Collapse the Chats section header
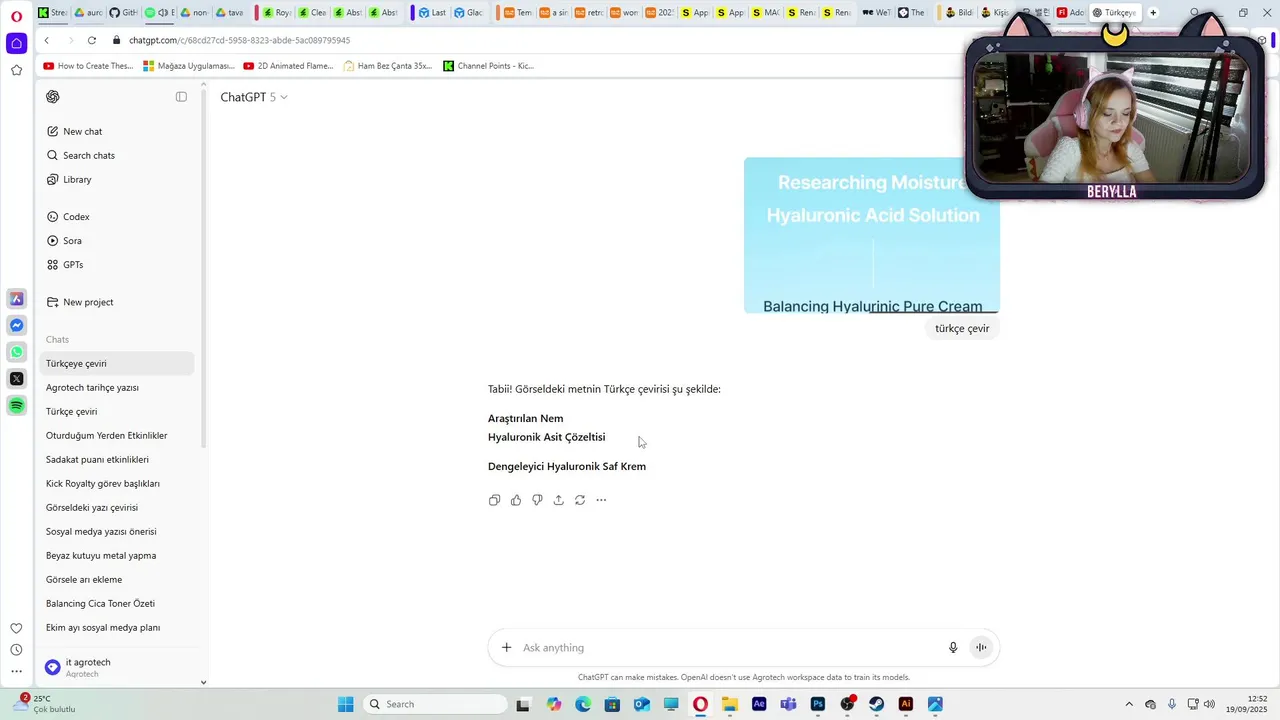1280x720 pixels. (x=57, y=340)
